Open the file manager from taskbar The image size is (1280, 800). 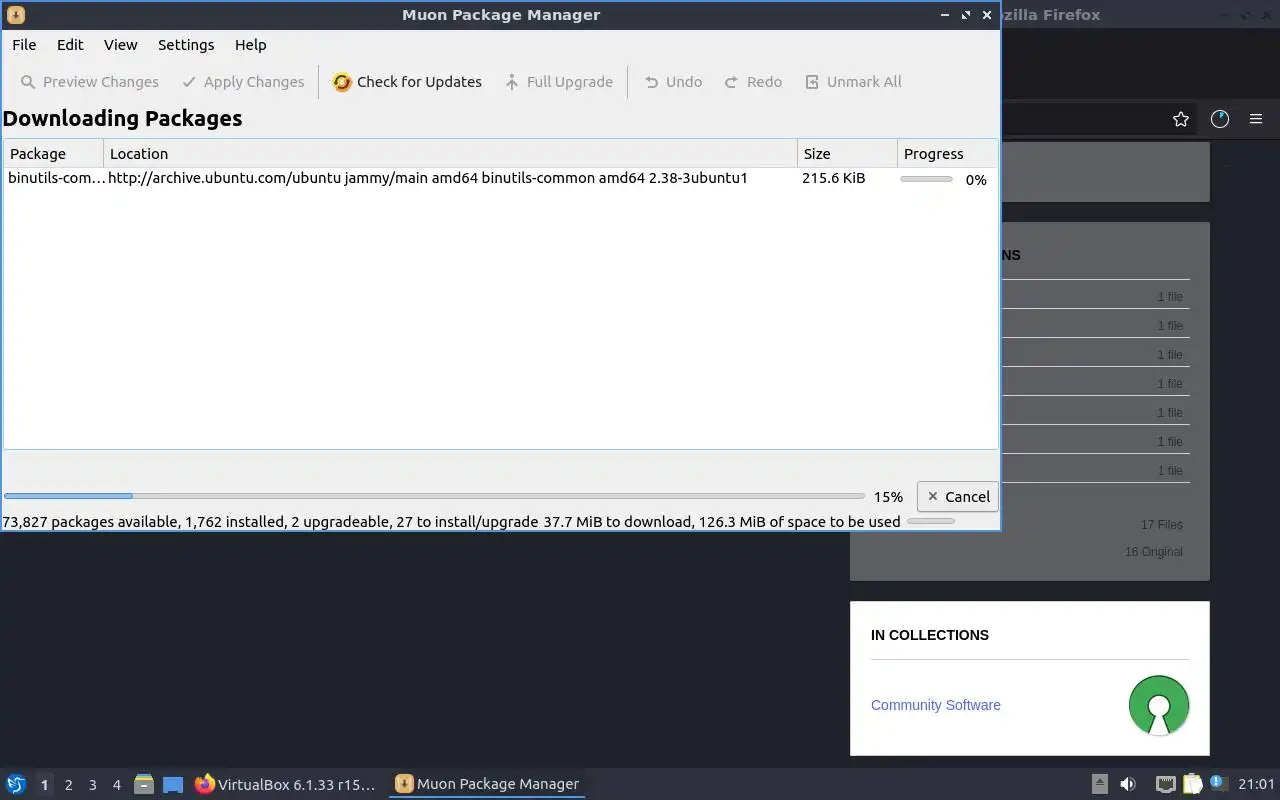tap(144, 784)
